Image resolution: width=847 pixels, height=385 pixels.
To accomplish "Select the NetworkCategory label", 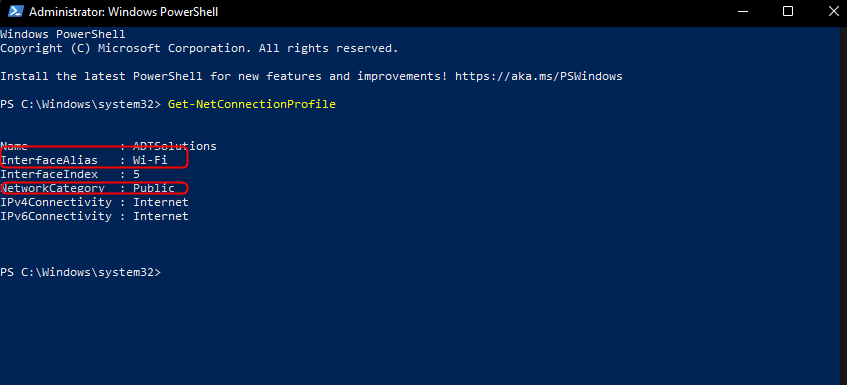I will [x=52, y=188].
